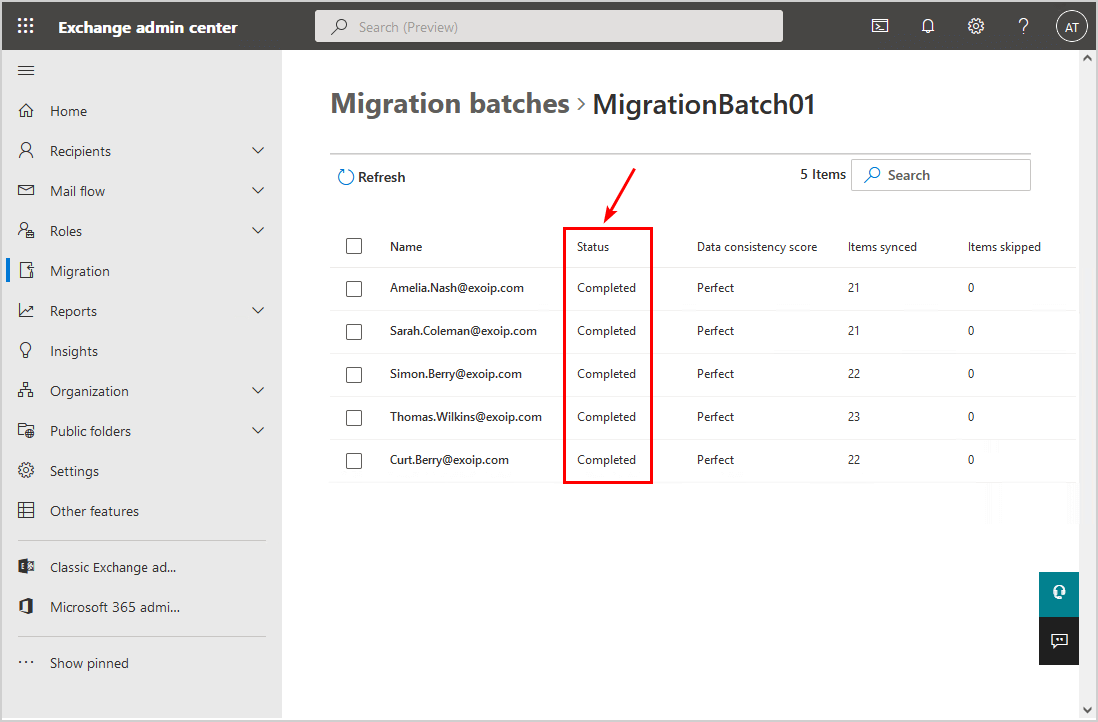Select Roles in the sidebar menu
1098x722 pixels.
(66, 230)
